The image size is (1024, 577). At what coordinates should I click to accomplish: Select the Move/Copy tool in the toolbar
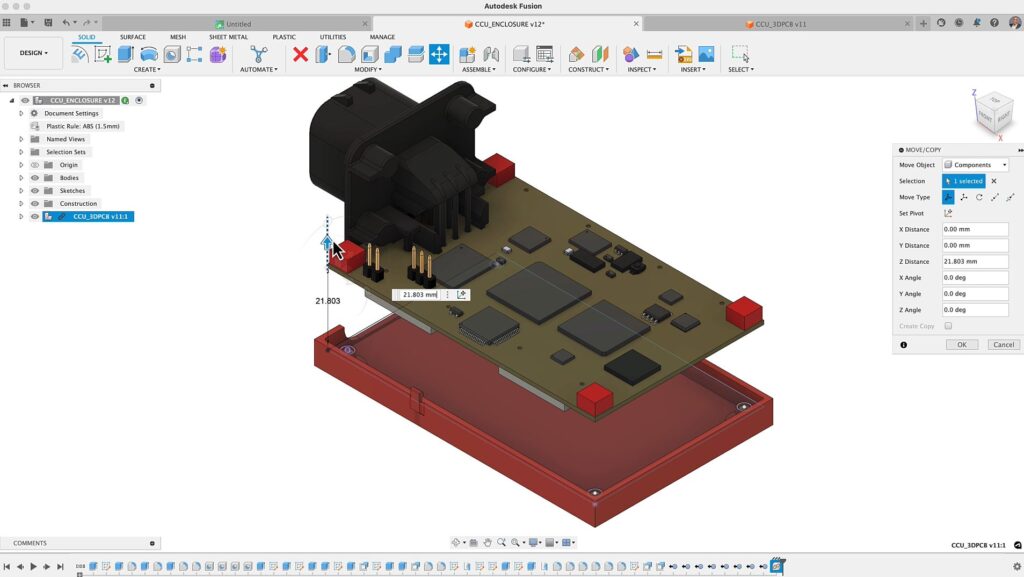tap(438, 55)
